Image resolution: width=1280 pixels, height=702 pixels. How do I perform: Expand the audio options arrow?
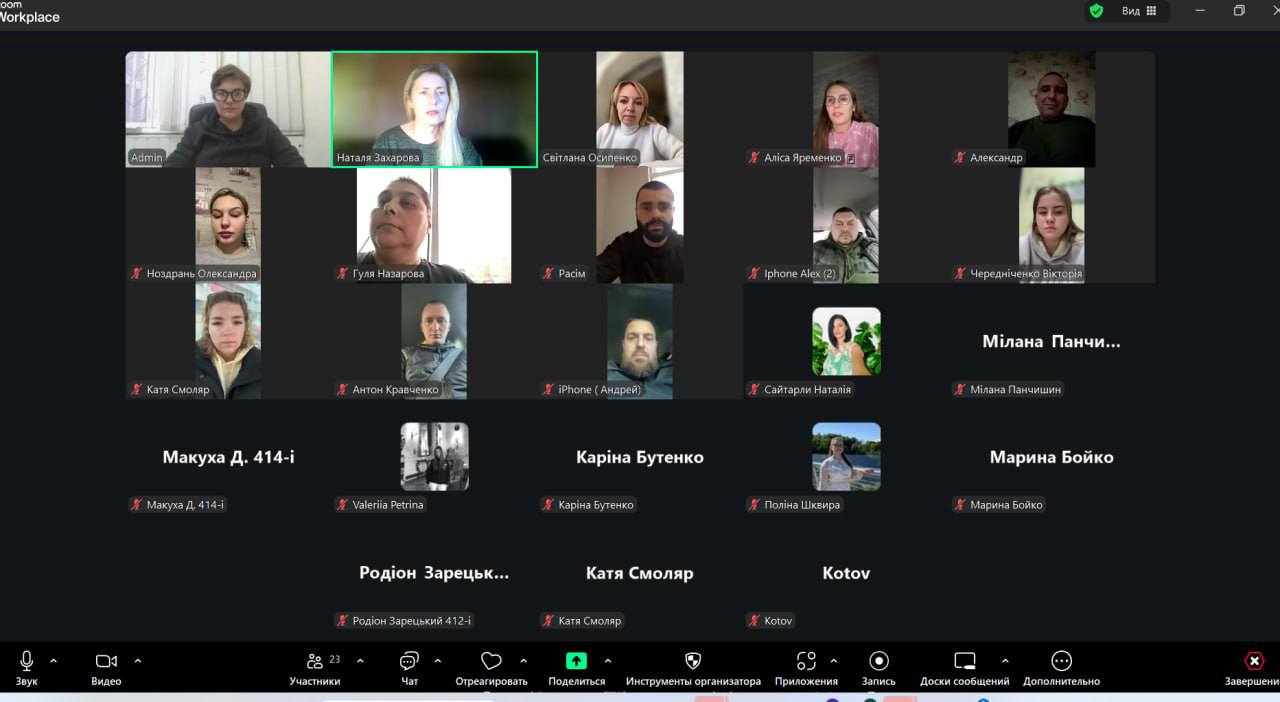click(54, 661)
